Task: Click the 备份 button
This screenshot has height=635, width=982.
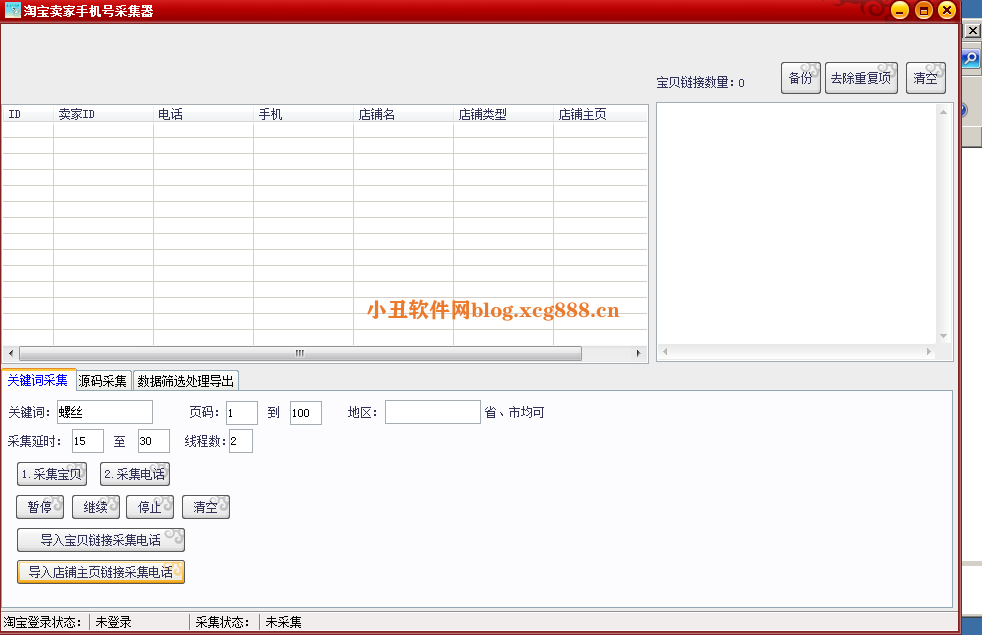Action: 800,78
